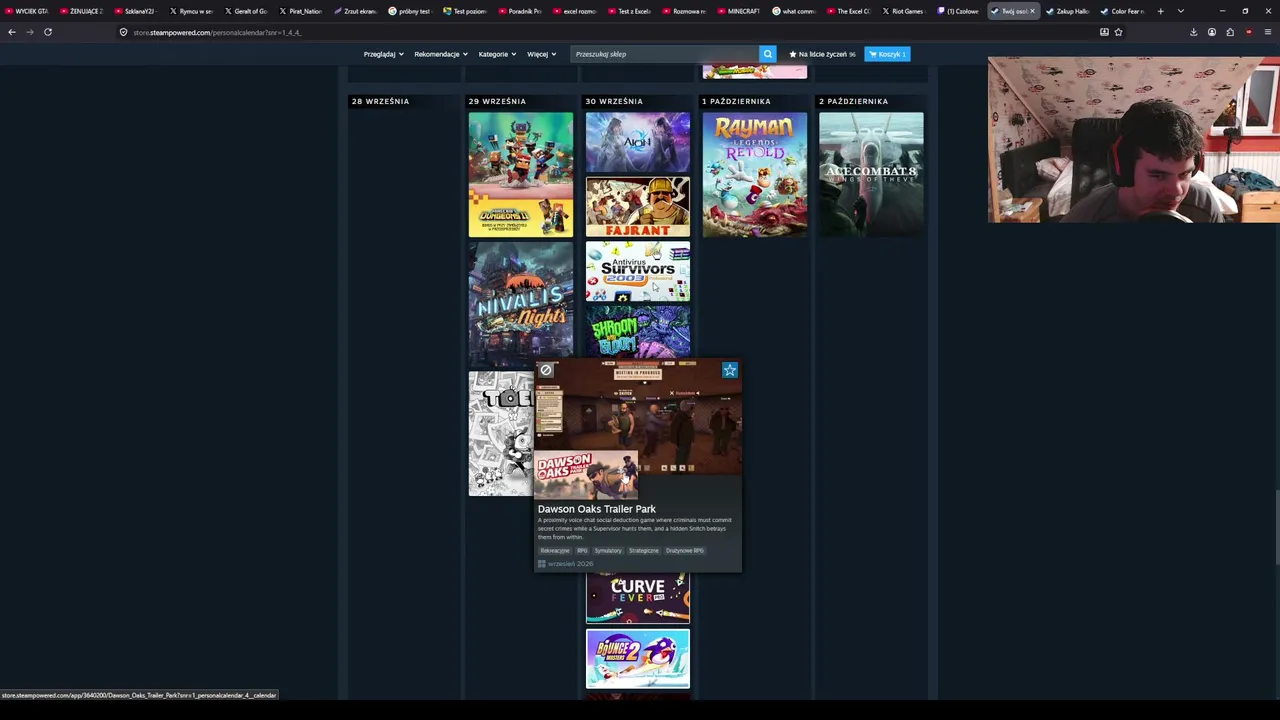This screenshot has height=720, width=1280.
Task: Switch to the Test poziom tab
Action: (465, 11)
